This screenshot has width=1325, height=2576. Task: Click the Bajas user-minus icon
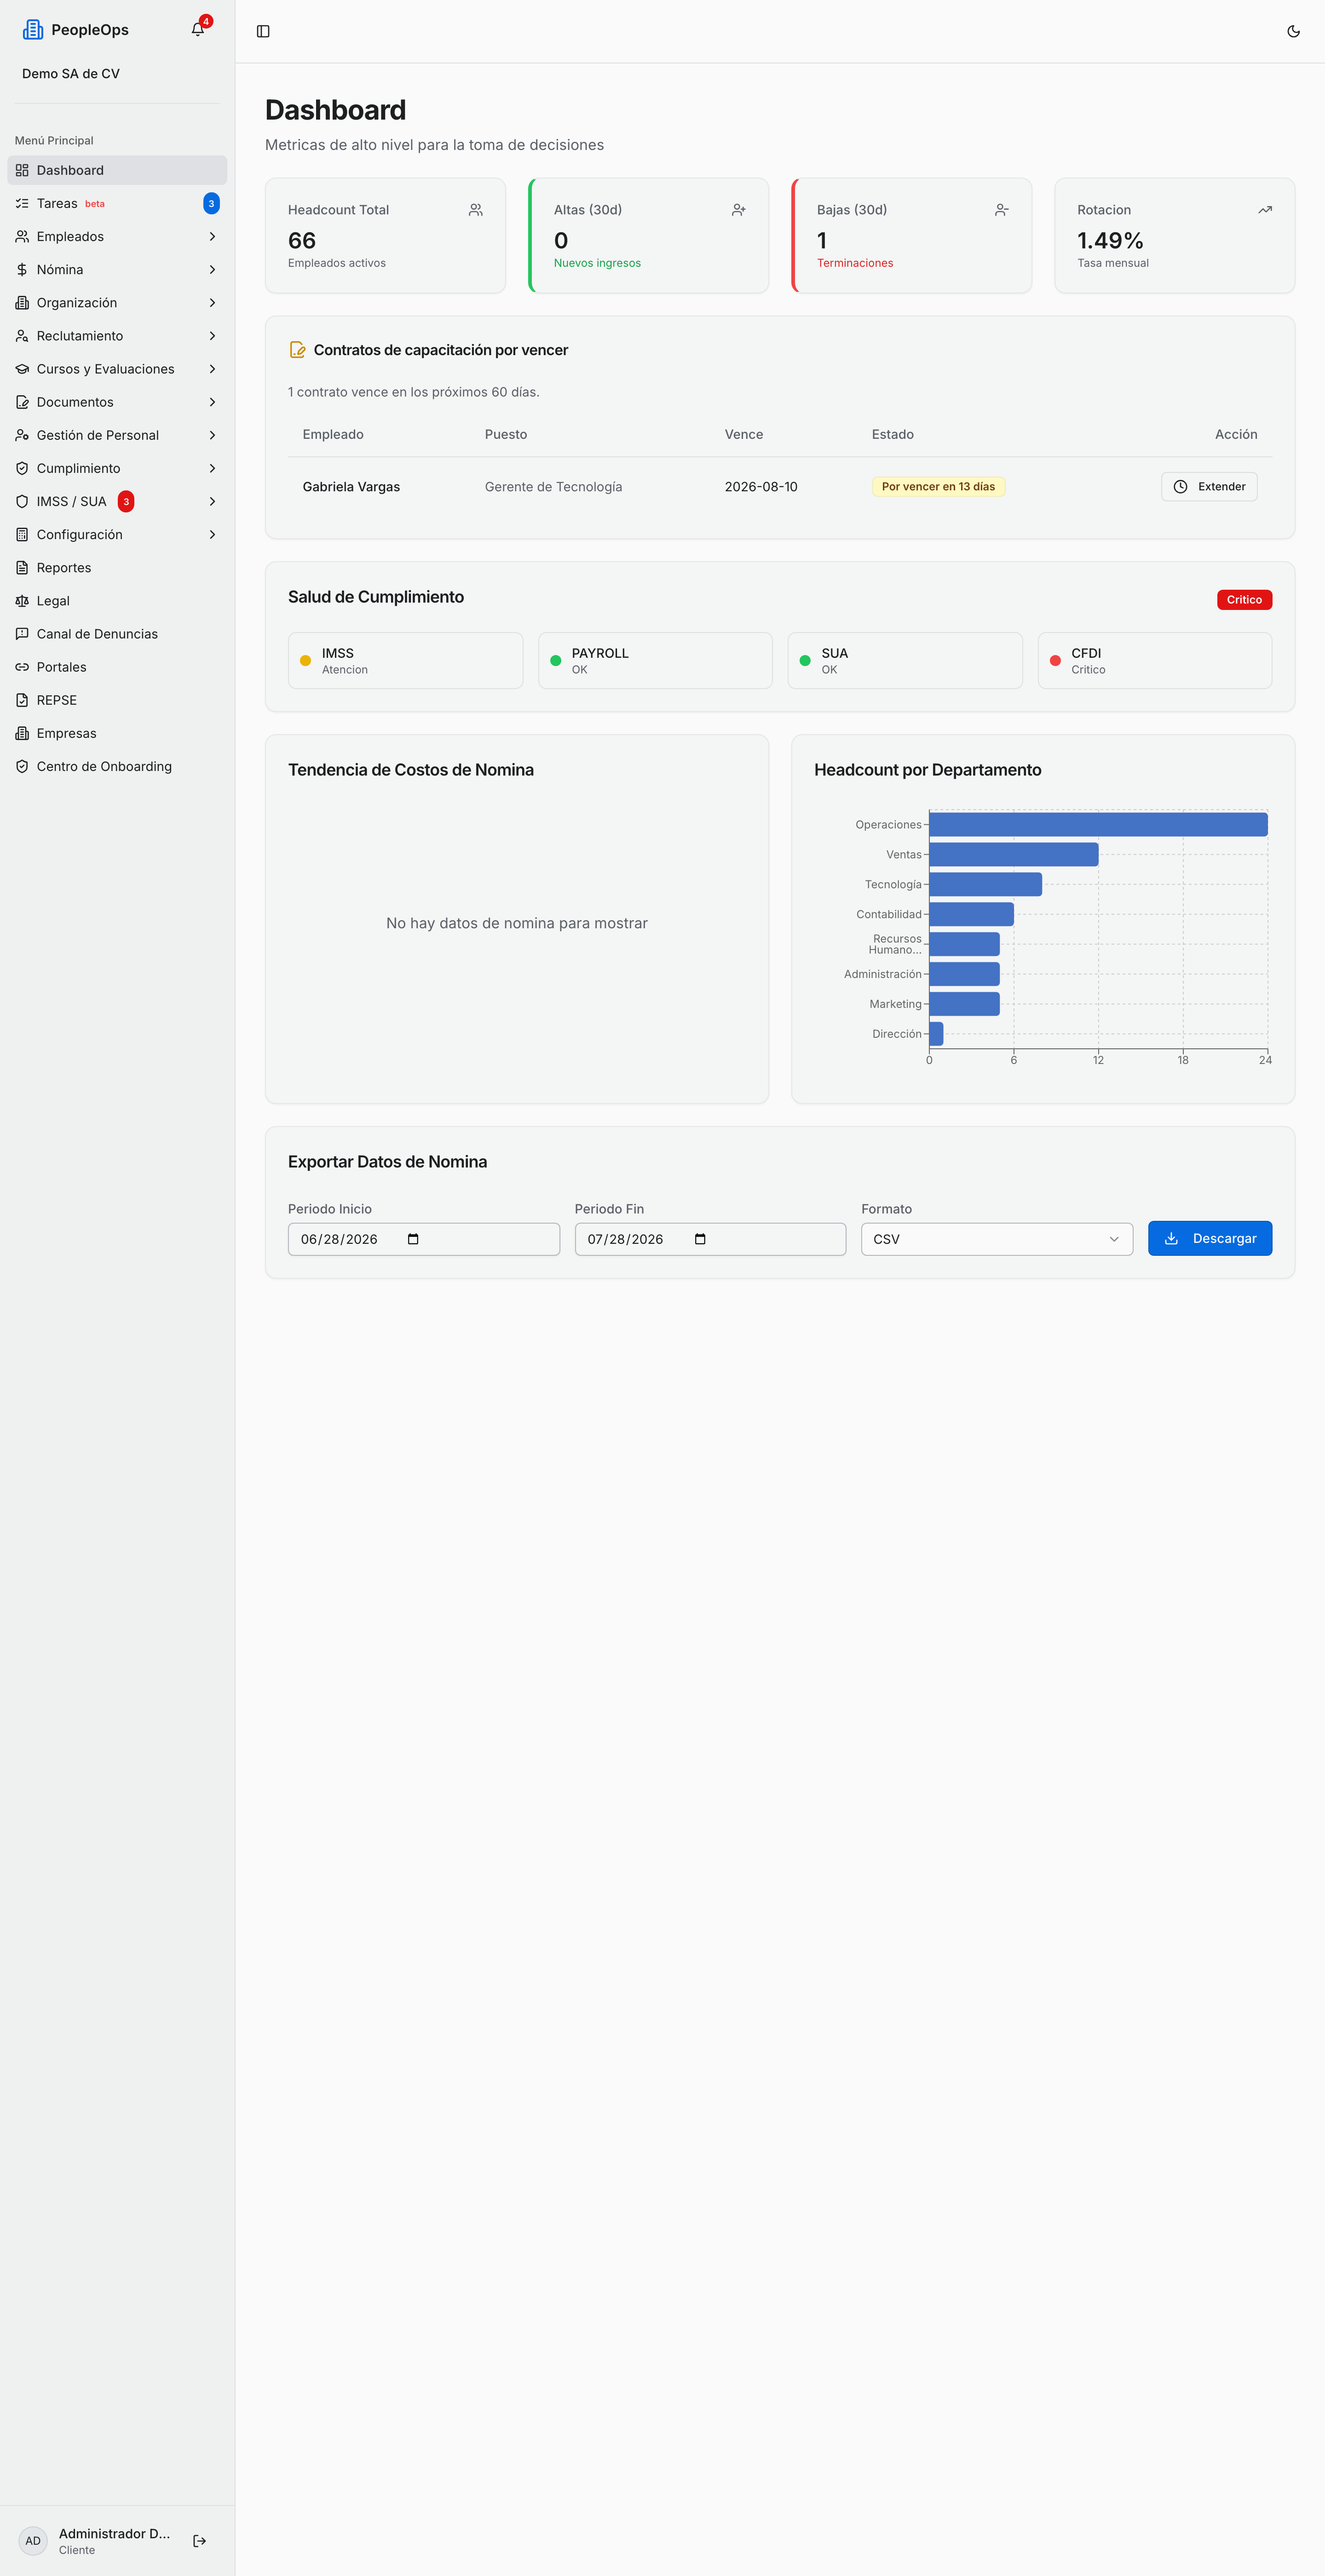(1002, 210)
